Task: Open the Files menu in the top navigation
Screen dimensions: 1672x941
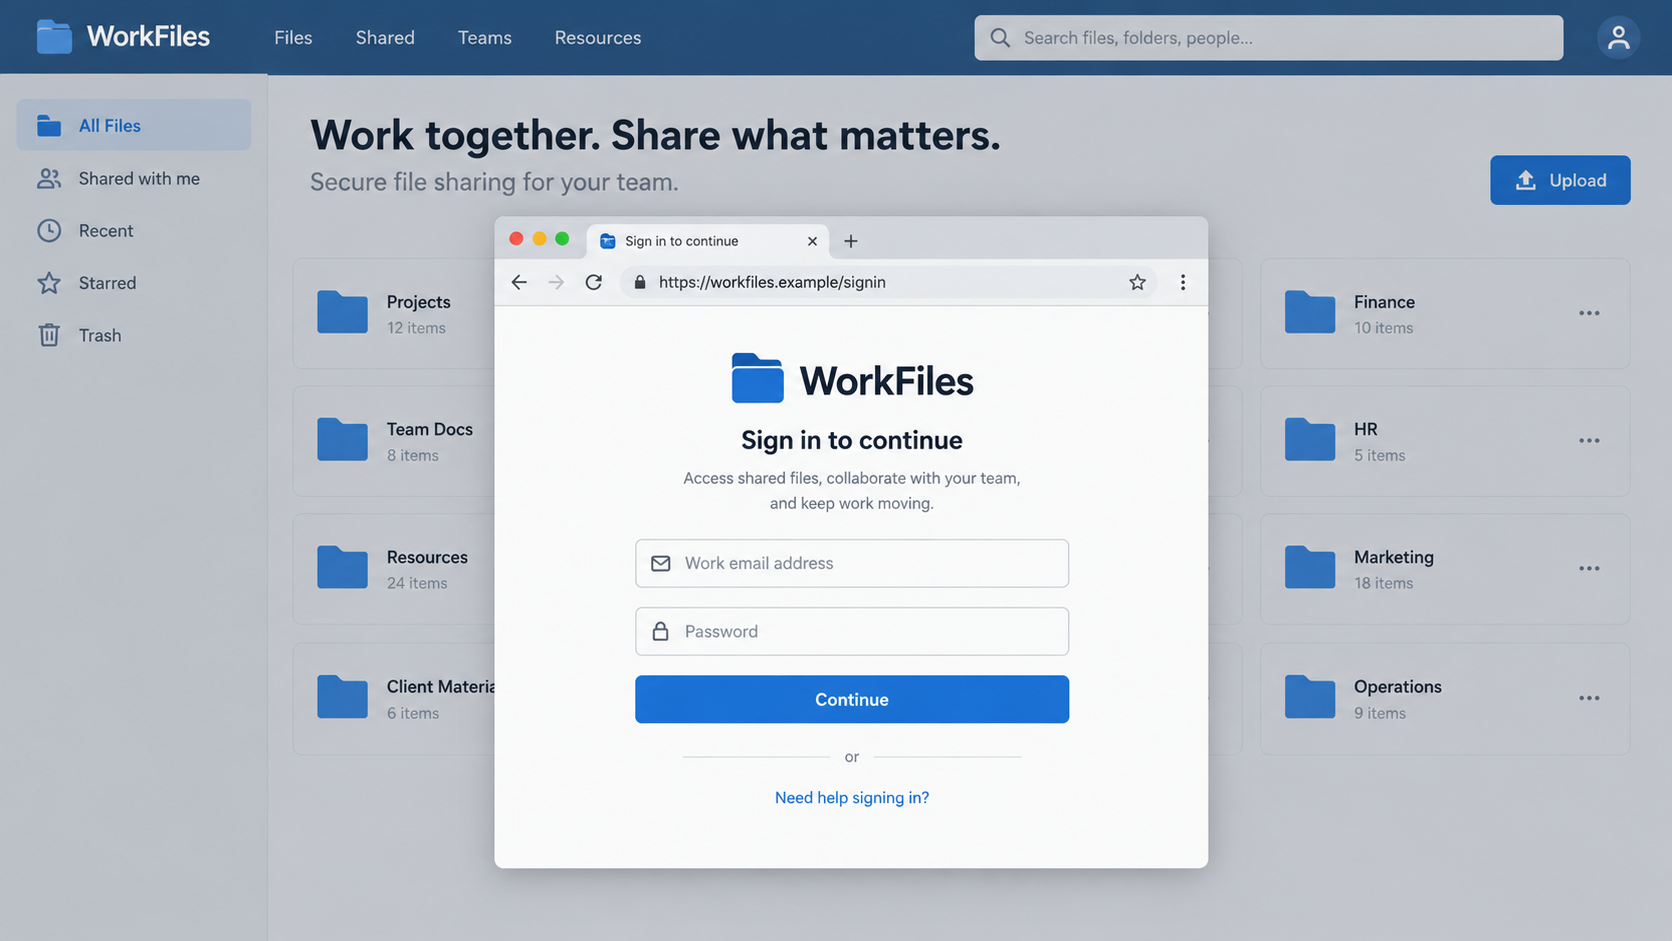Action: click(x=293, y=38)
